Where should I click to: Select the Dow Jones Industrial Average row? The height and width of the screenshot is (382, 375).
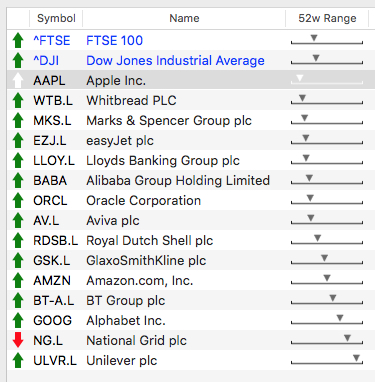(x=191, y=60)
